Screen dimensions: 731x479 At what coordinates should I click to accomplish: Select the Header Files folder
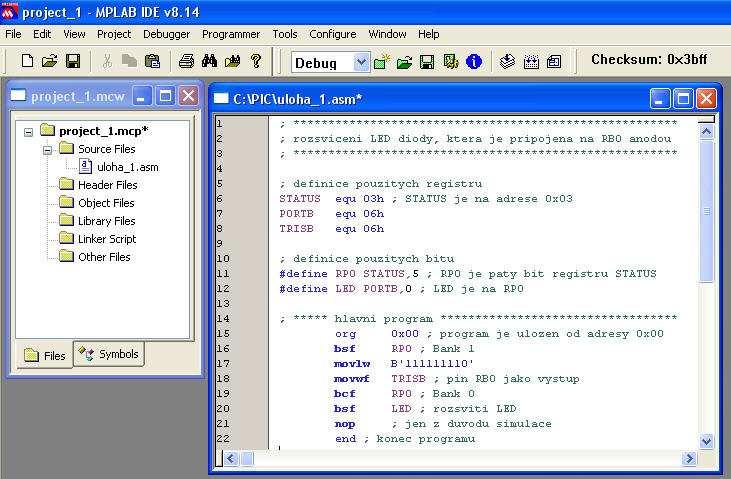(x=108, y=185)
